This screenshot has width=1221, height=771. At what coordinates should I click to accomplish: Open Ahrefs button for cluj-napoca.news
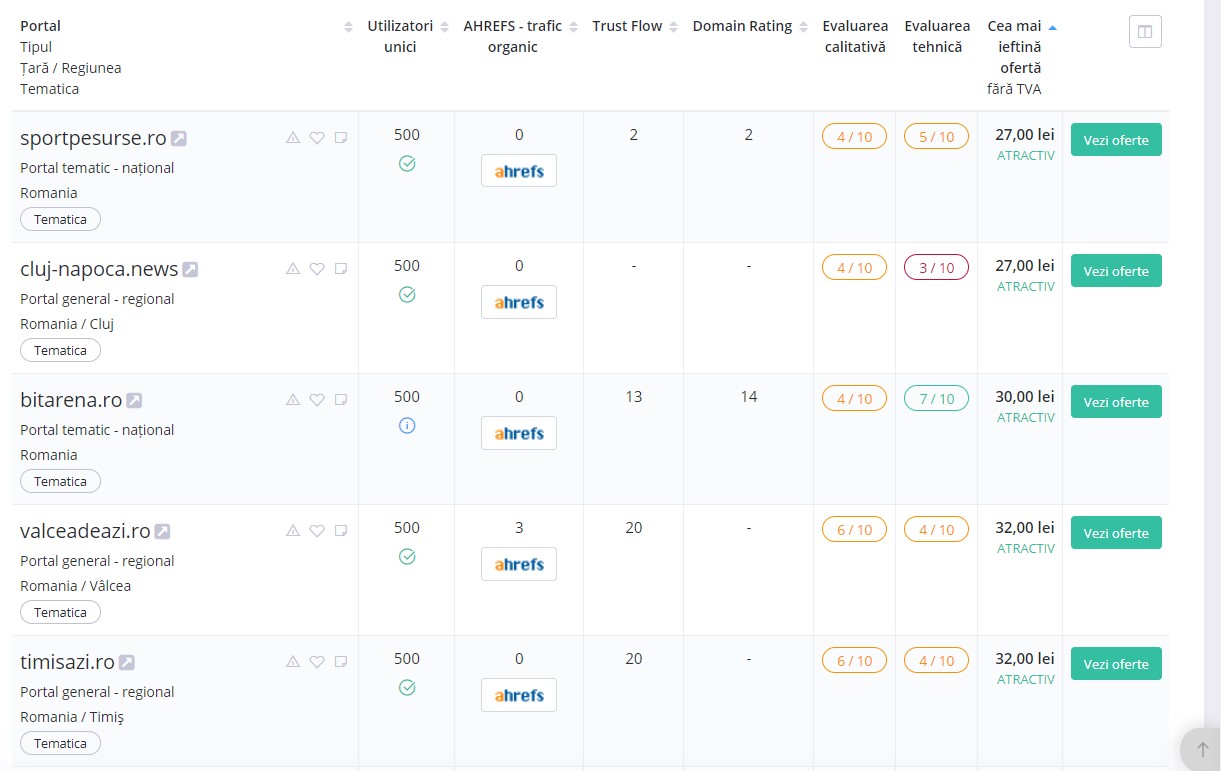coord(519,302)
